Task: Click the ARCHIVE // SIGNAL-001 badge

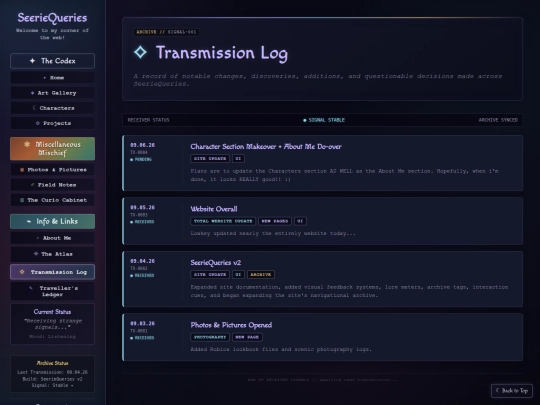Action: tap(166, 32)
